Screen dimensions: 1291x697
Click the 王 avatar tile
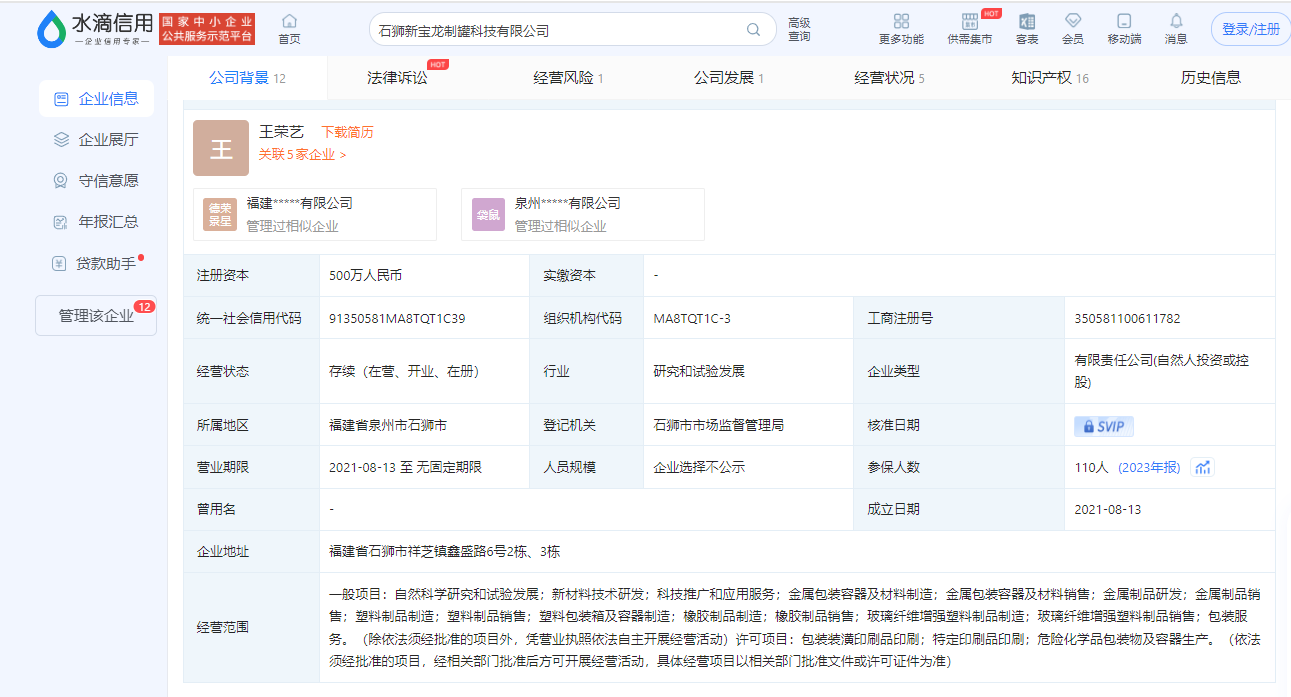coord(221,148)
